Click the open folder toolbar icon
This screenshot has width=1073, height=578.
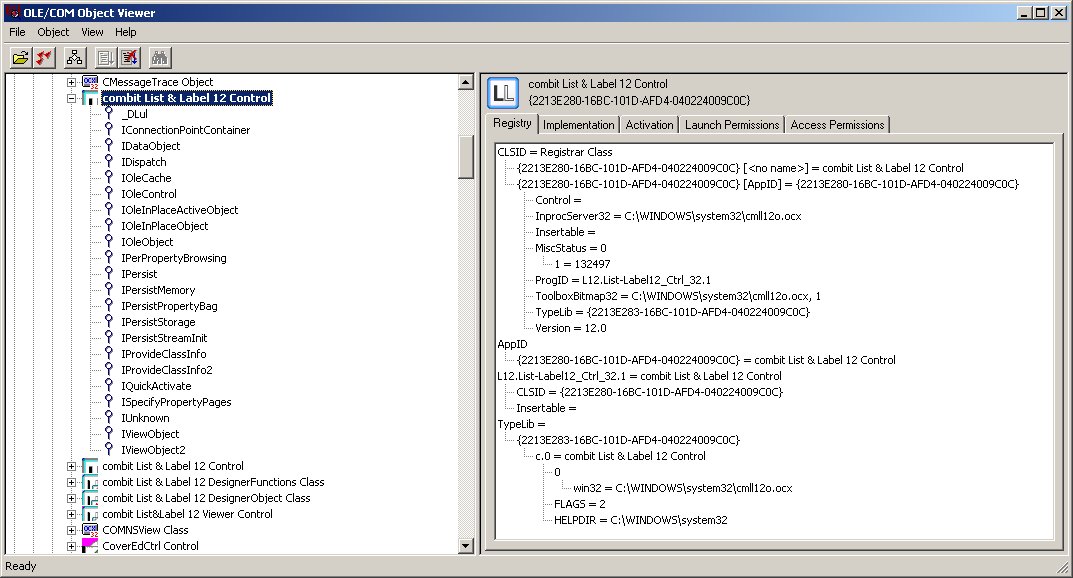tap(20, 57)
